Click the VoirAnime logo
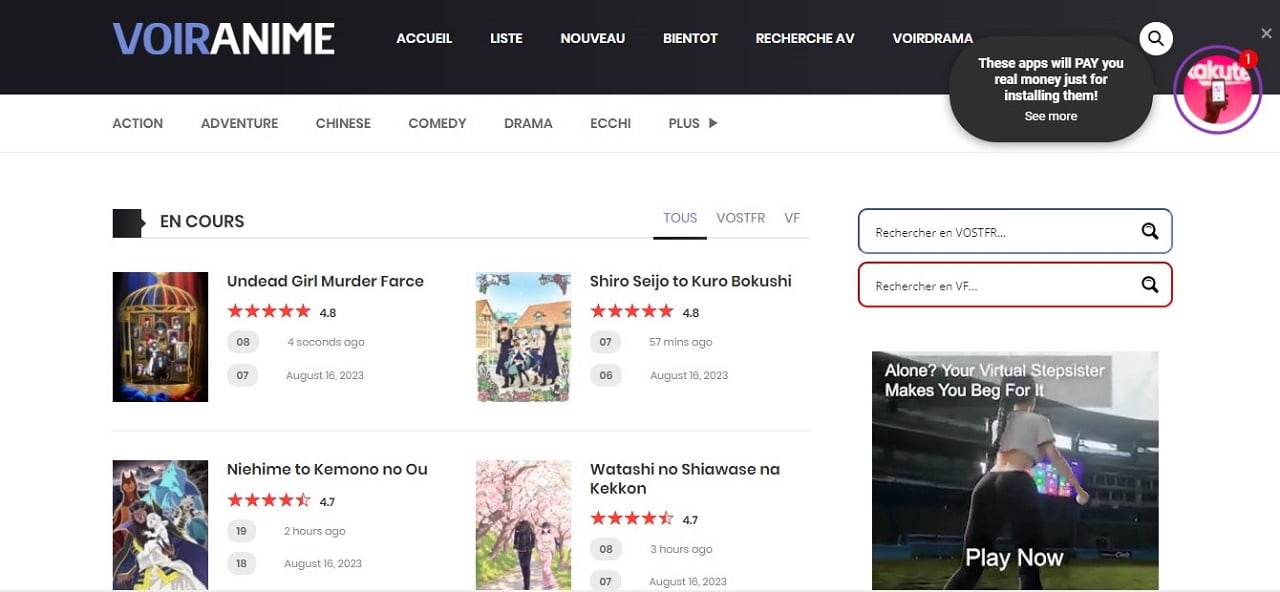 point(223,39)
